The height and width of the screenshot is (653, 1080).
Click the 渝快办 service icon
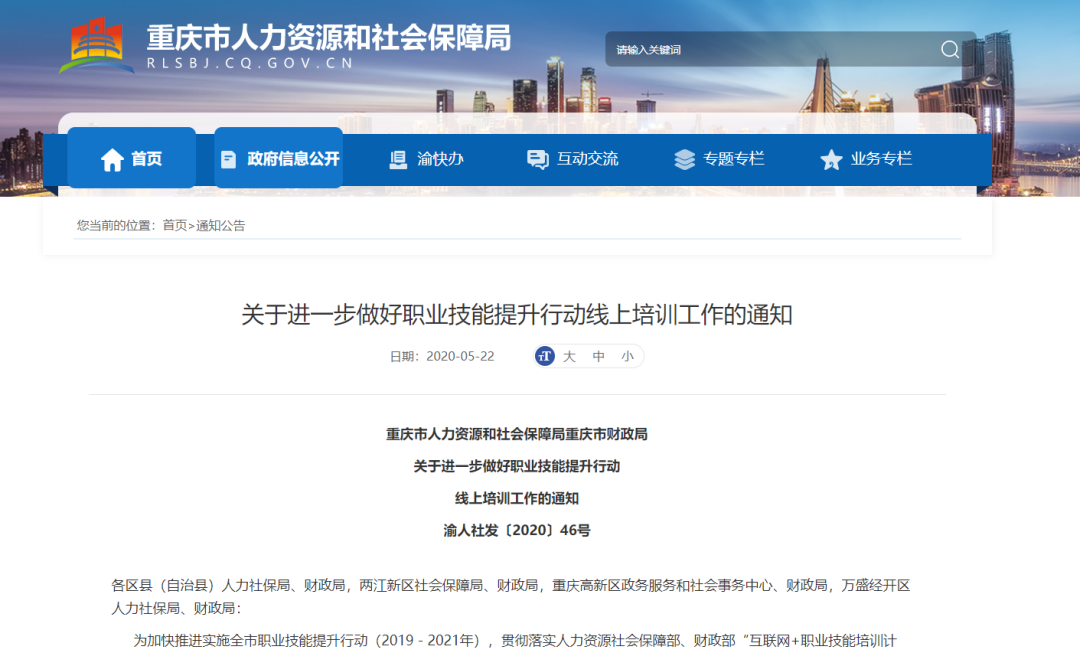click(x=397, y=158)
